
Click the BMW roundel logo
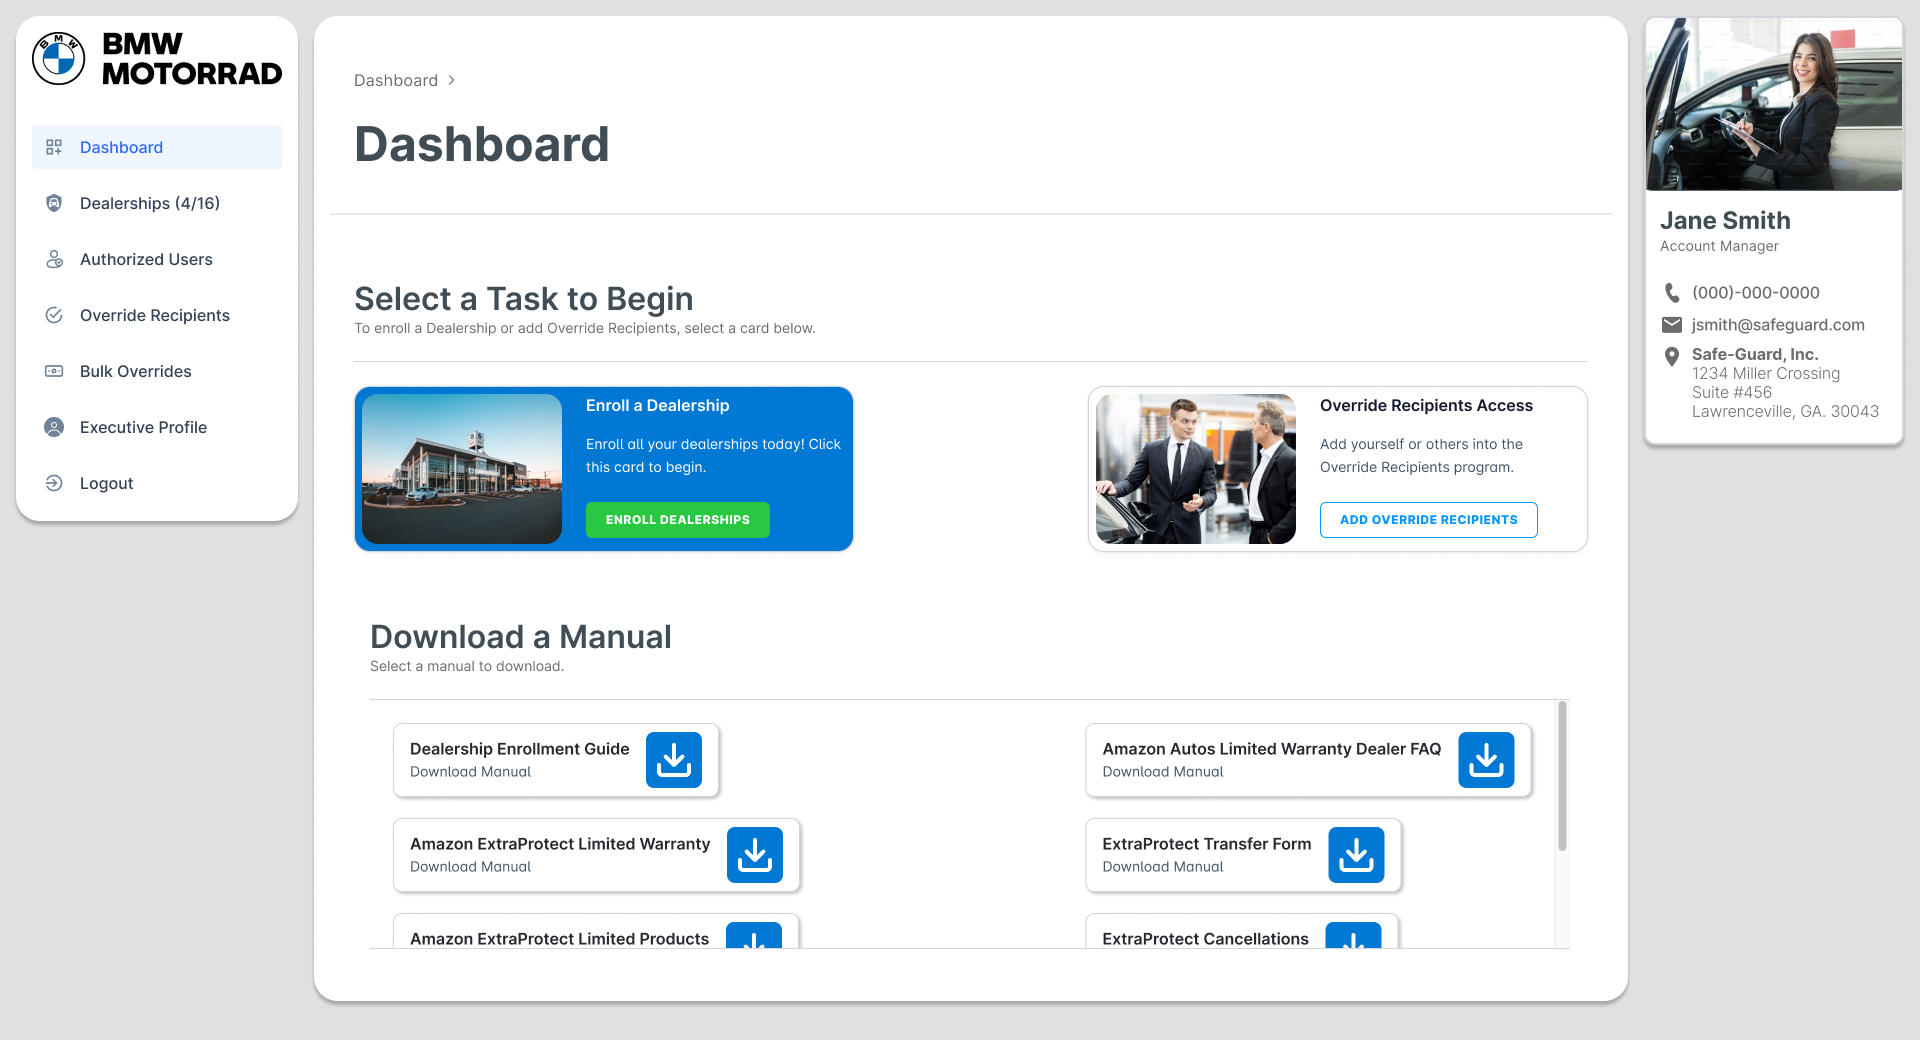[x=59, y=59]
